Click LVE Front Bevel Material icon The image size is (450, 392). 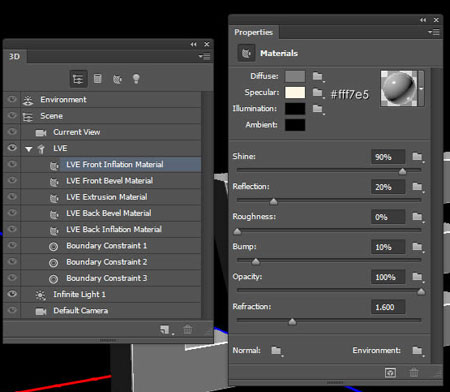(54, 182)
